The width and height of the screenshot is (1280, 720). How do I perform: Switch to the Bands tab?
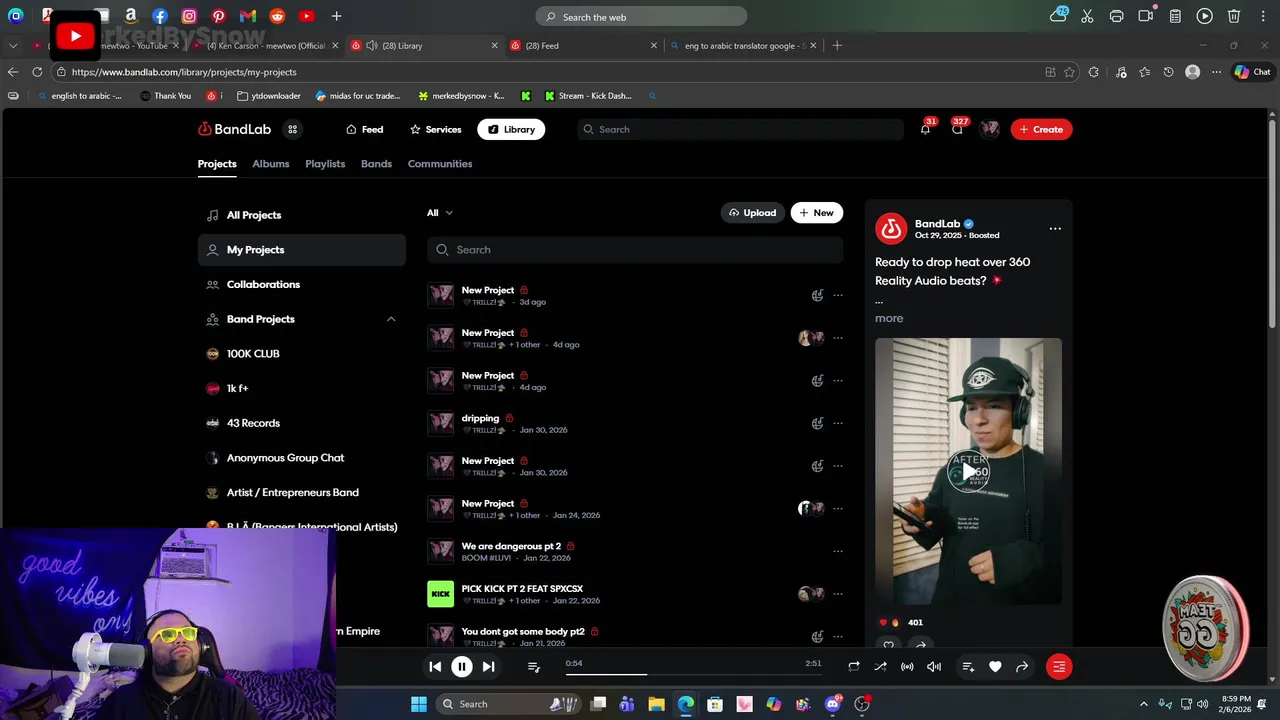coord(376,164)
